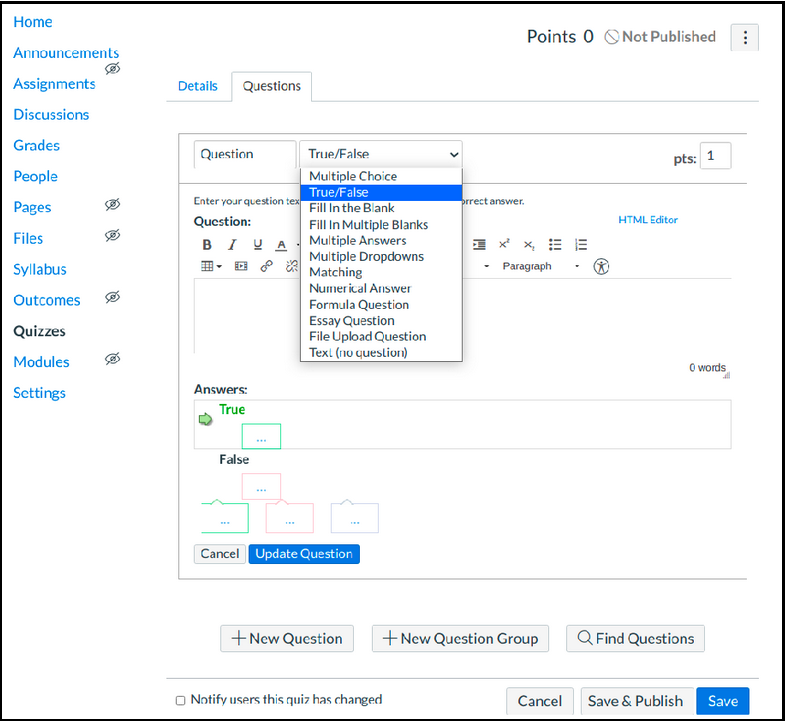787x721 pixels.
Task: Select 'Essay Question' from the type list
Action: click(352, 321)
